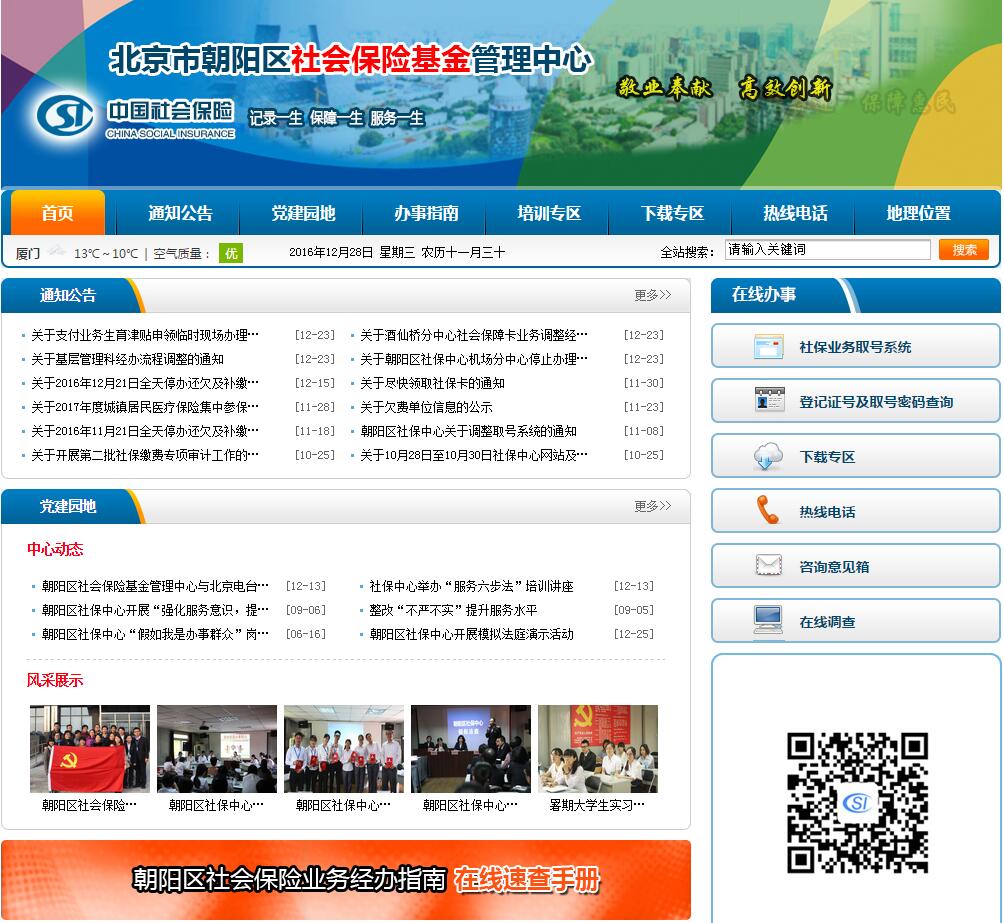Open notice 关于2016年11月21日全天停办还欠及补缴
Screen dimensions: 1004x923
click(x=145, y=431)
